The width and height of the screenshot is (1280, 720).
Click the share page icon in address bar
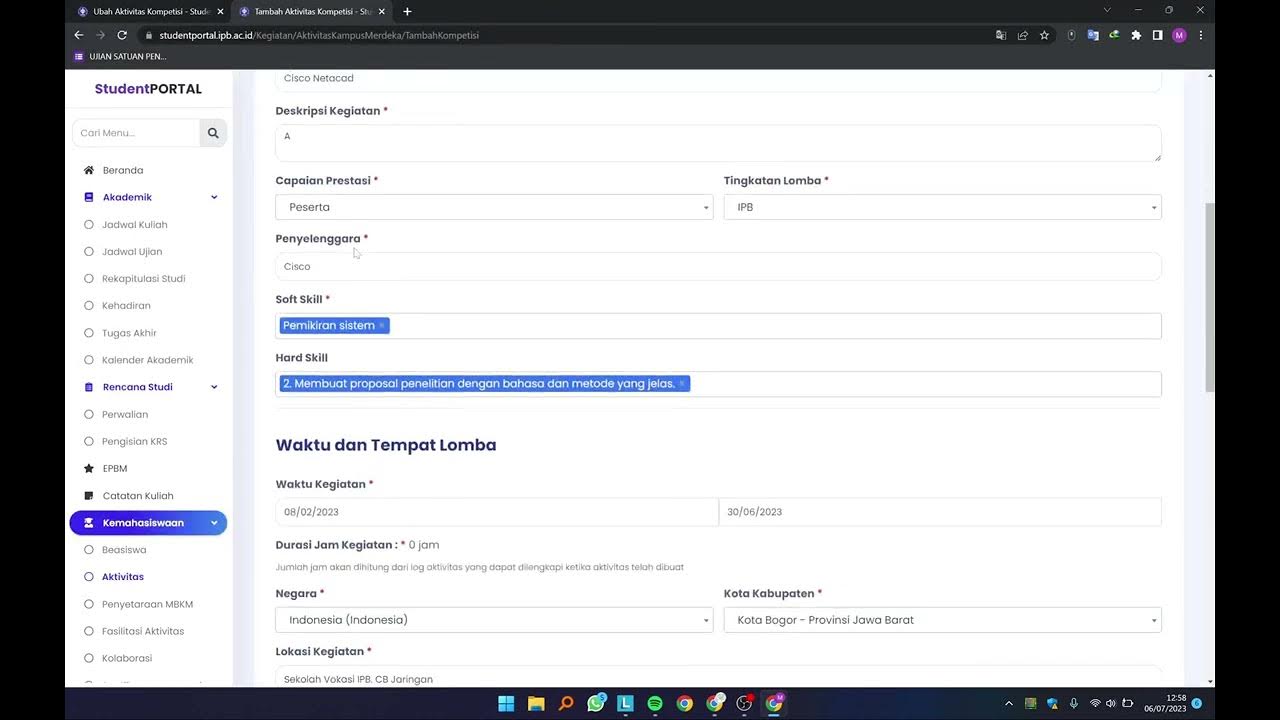point(1023,35)
